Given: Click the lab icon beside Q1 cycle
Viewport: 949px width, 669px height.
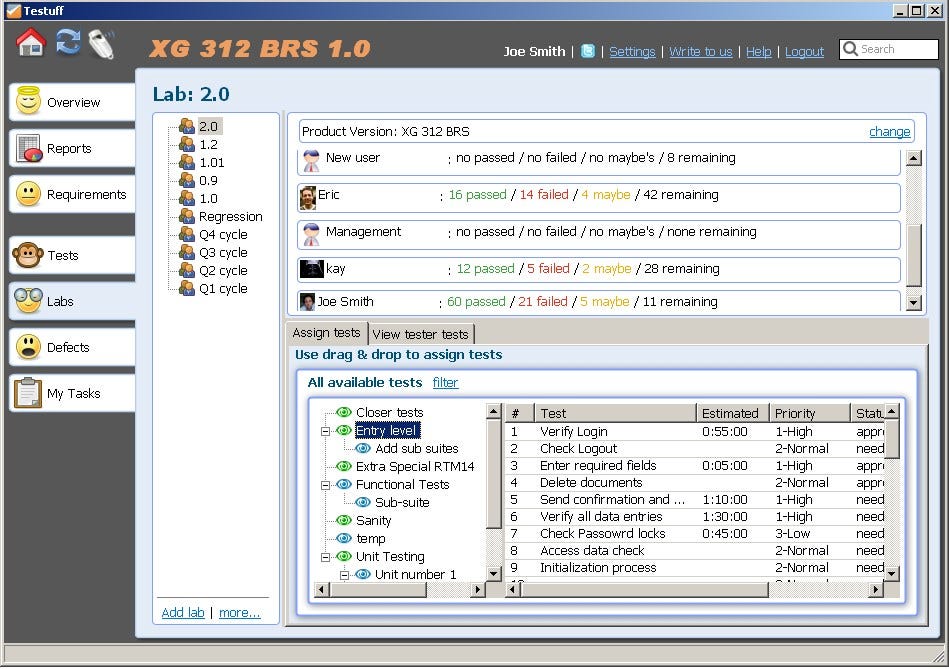Looking at the screenshot, I should click(x=187, y=288).
